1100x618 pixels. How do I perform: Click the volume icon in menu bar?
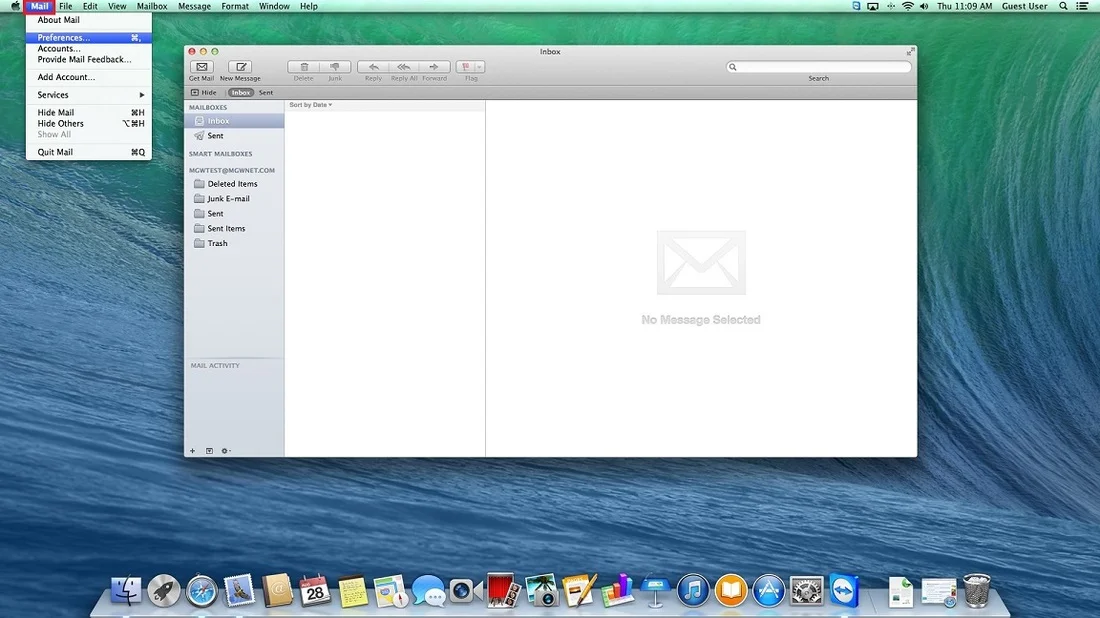[924, 6]
